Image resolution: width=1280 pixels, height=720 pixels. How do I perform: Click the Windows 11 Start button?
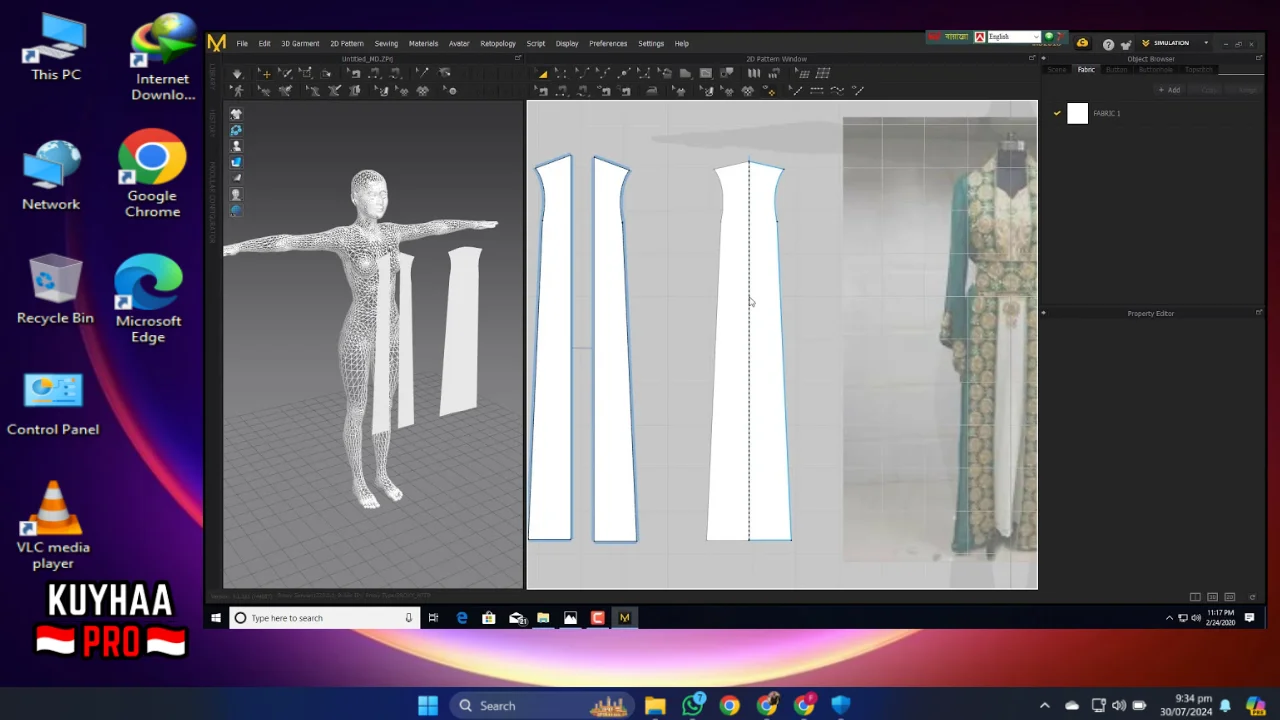[x=428, y=706]
